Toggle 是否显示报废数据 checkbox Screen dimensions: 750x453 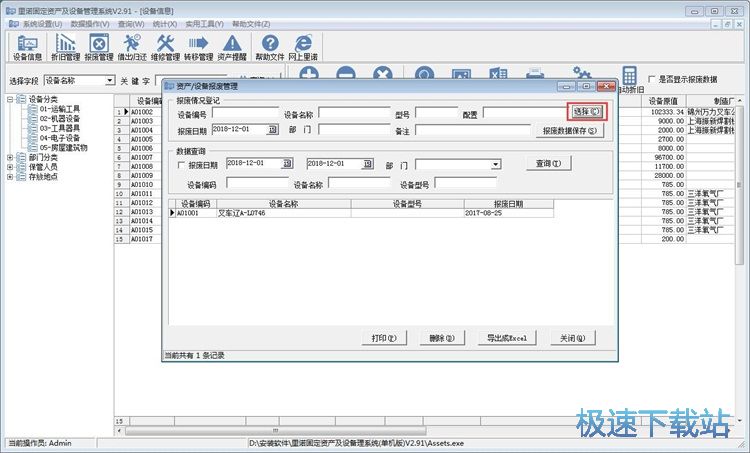click(x=651, y=79)
